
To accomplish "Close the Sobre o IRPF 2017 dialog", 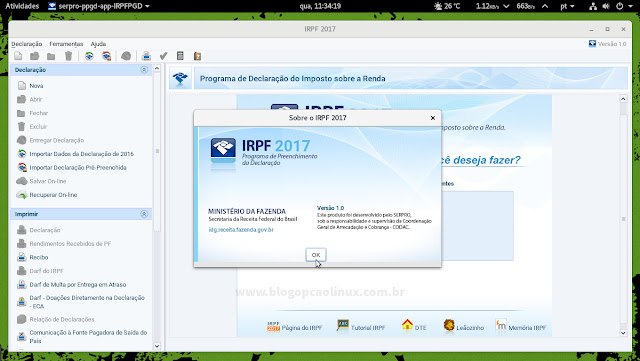I will (x=433, y=118).
